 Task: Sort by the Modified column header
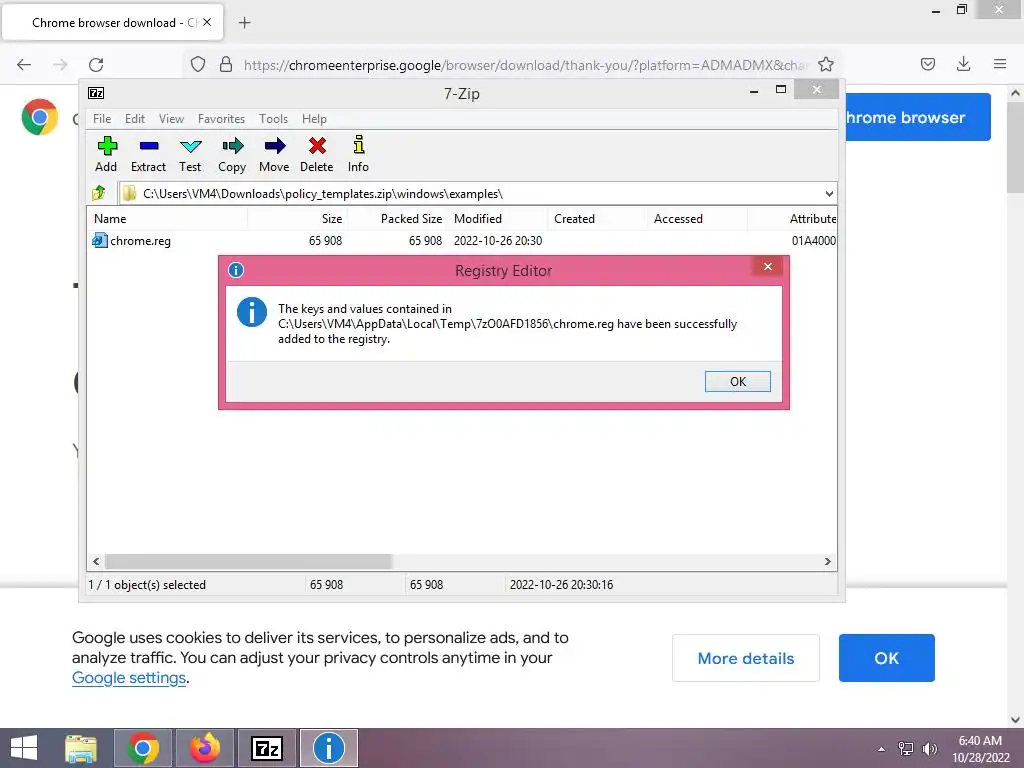(498, 219)
